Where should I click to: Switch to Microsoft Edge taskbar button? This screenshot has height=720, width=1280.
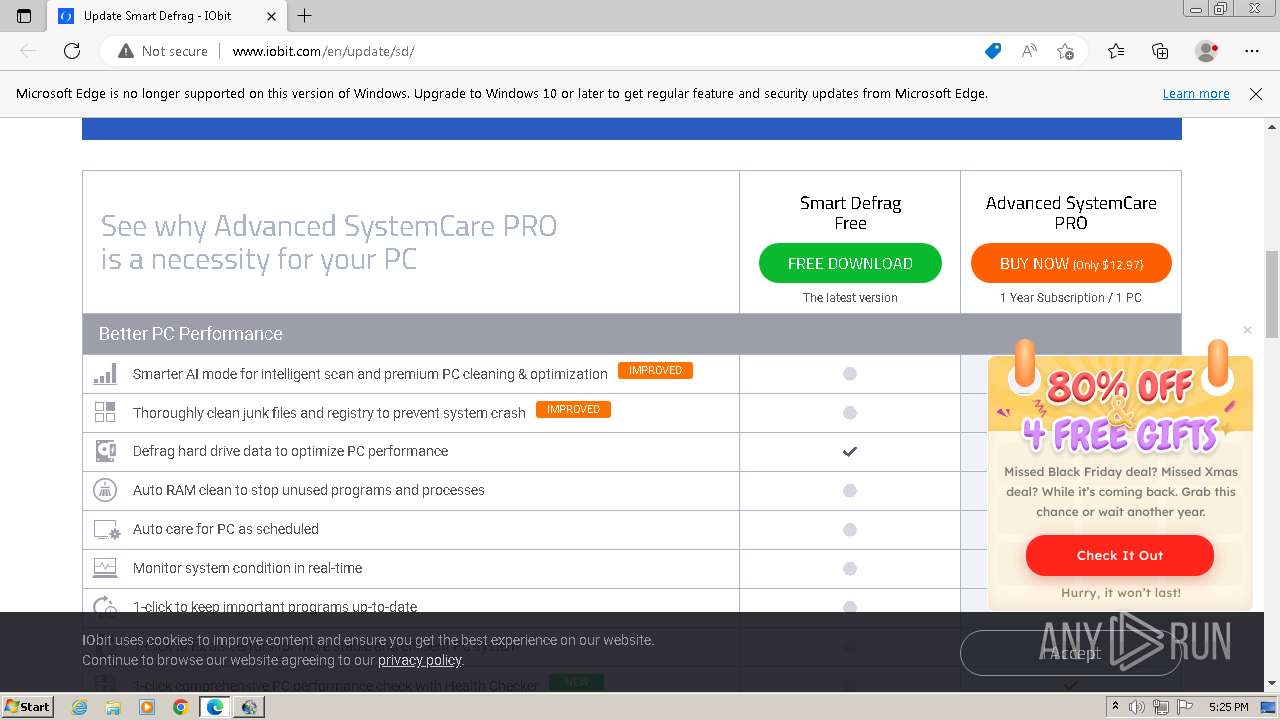(x=214, y=707)
